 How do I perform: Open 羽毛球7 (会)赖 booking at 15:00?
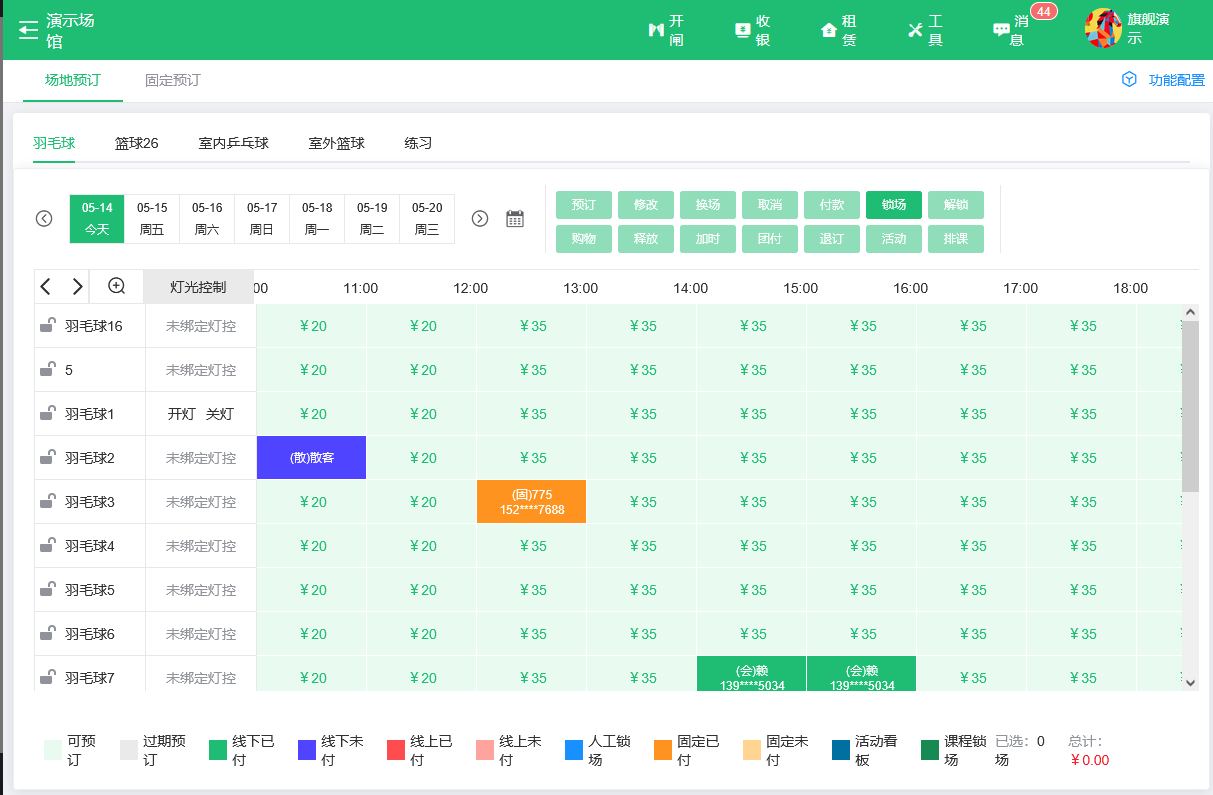(x=861, y=675)
